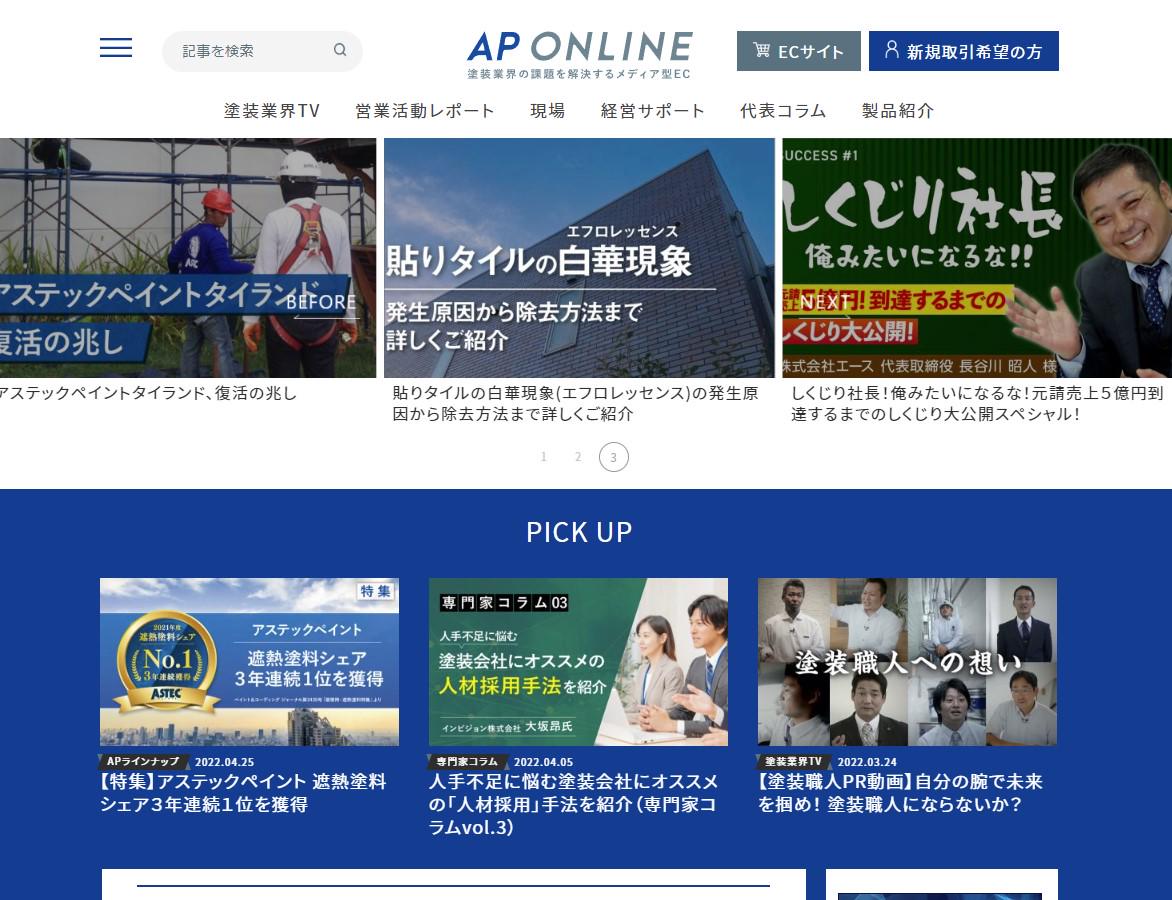Open the ECサイト shopping cart button
Image resolution: width=1172 pixels, height=900 pixels.
pyautogui.click(x=798, y=51)
